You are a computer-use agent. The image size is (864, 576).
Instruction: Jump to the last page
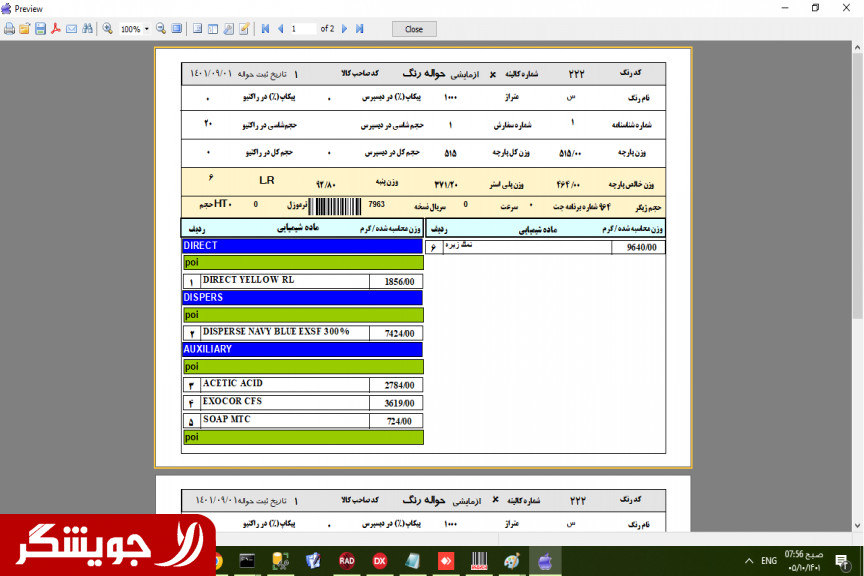(x=359, y=29)
